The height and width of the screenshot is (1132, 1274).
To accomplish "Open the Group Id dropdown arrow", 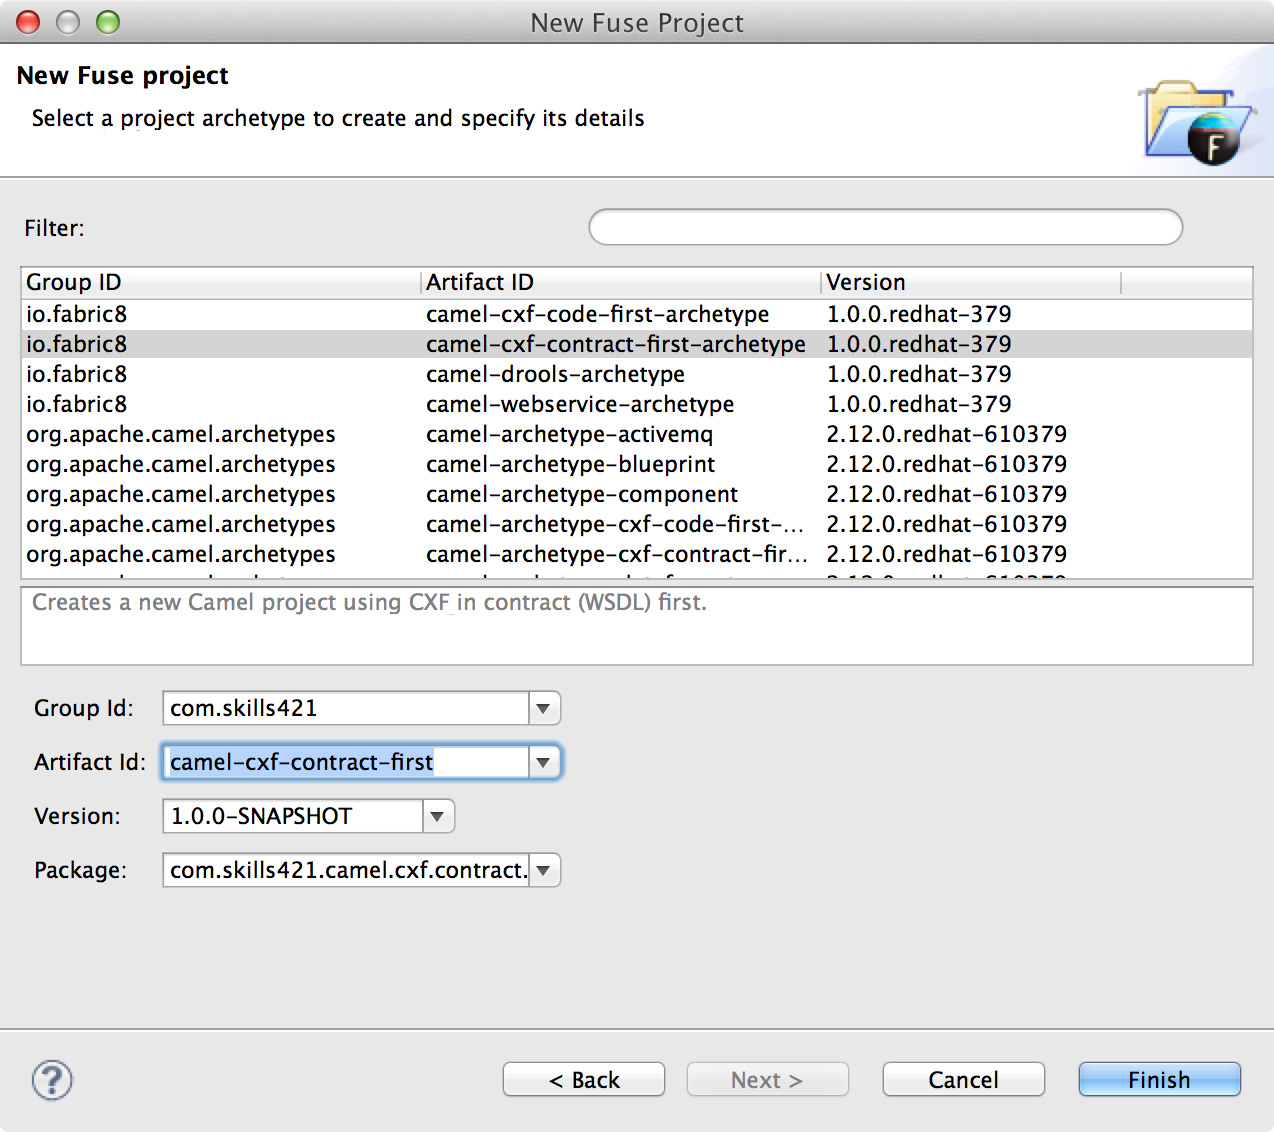I will coord(543,709).
